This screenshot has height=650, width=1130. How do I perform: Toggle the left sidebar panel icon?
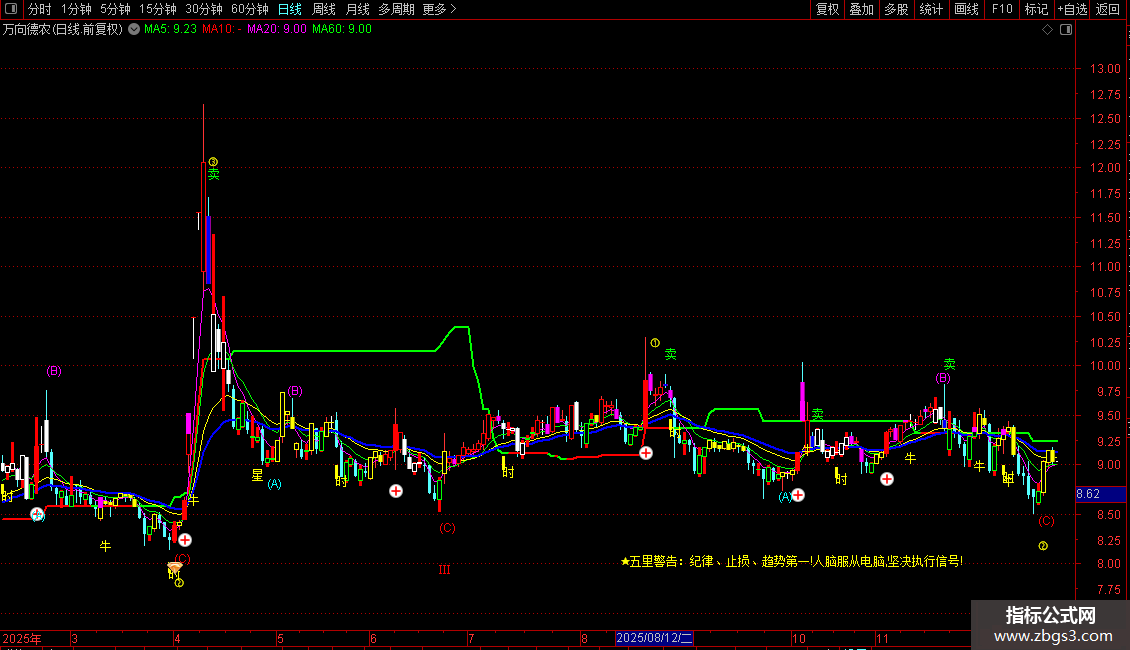point(11,9)
